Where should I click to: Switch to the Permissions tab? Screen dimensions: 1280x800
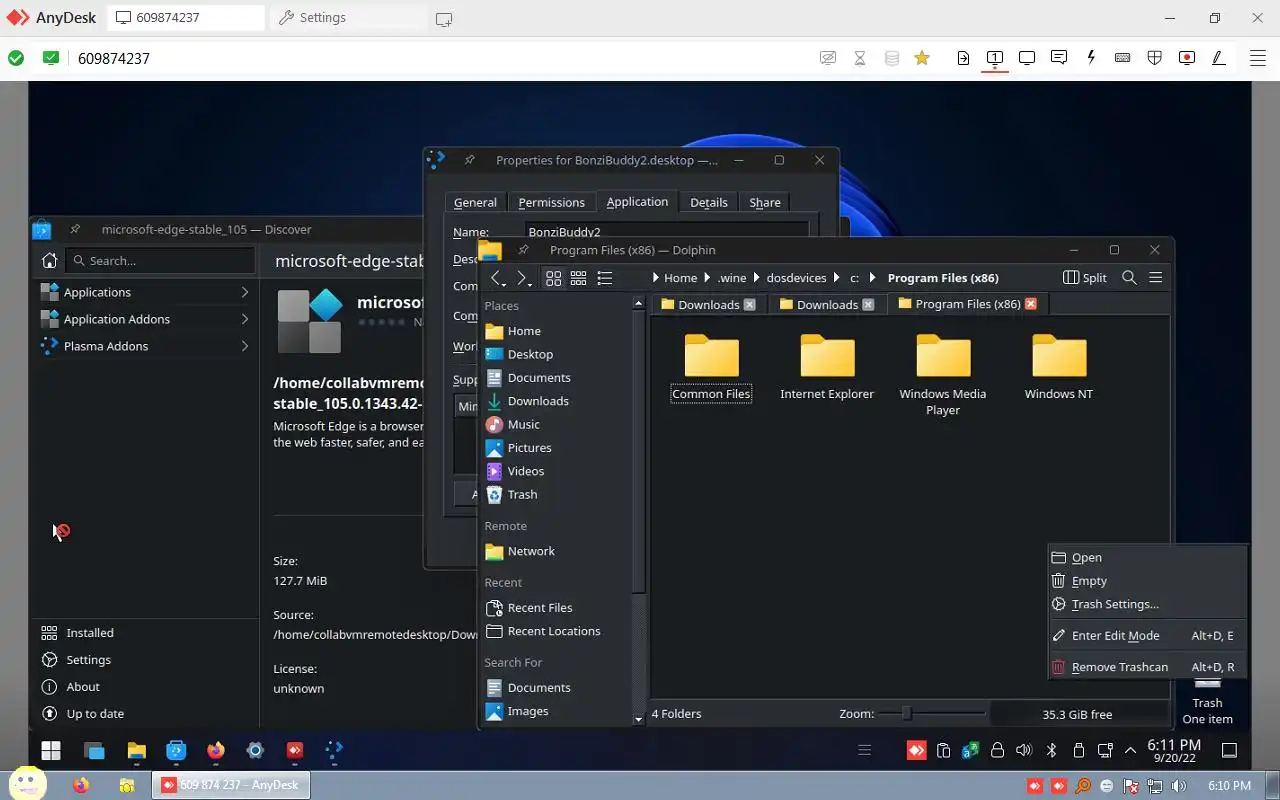(x=551, y=202)
